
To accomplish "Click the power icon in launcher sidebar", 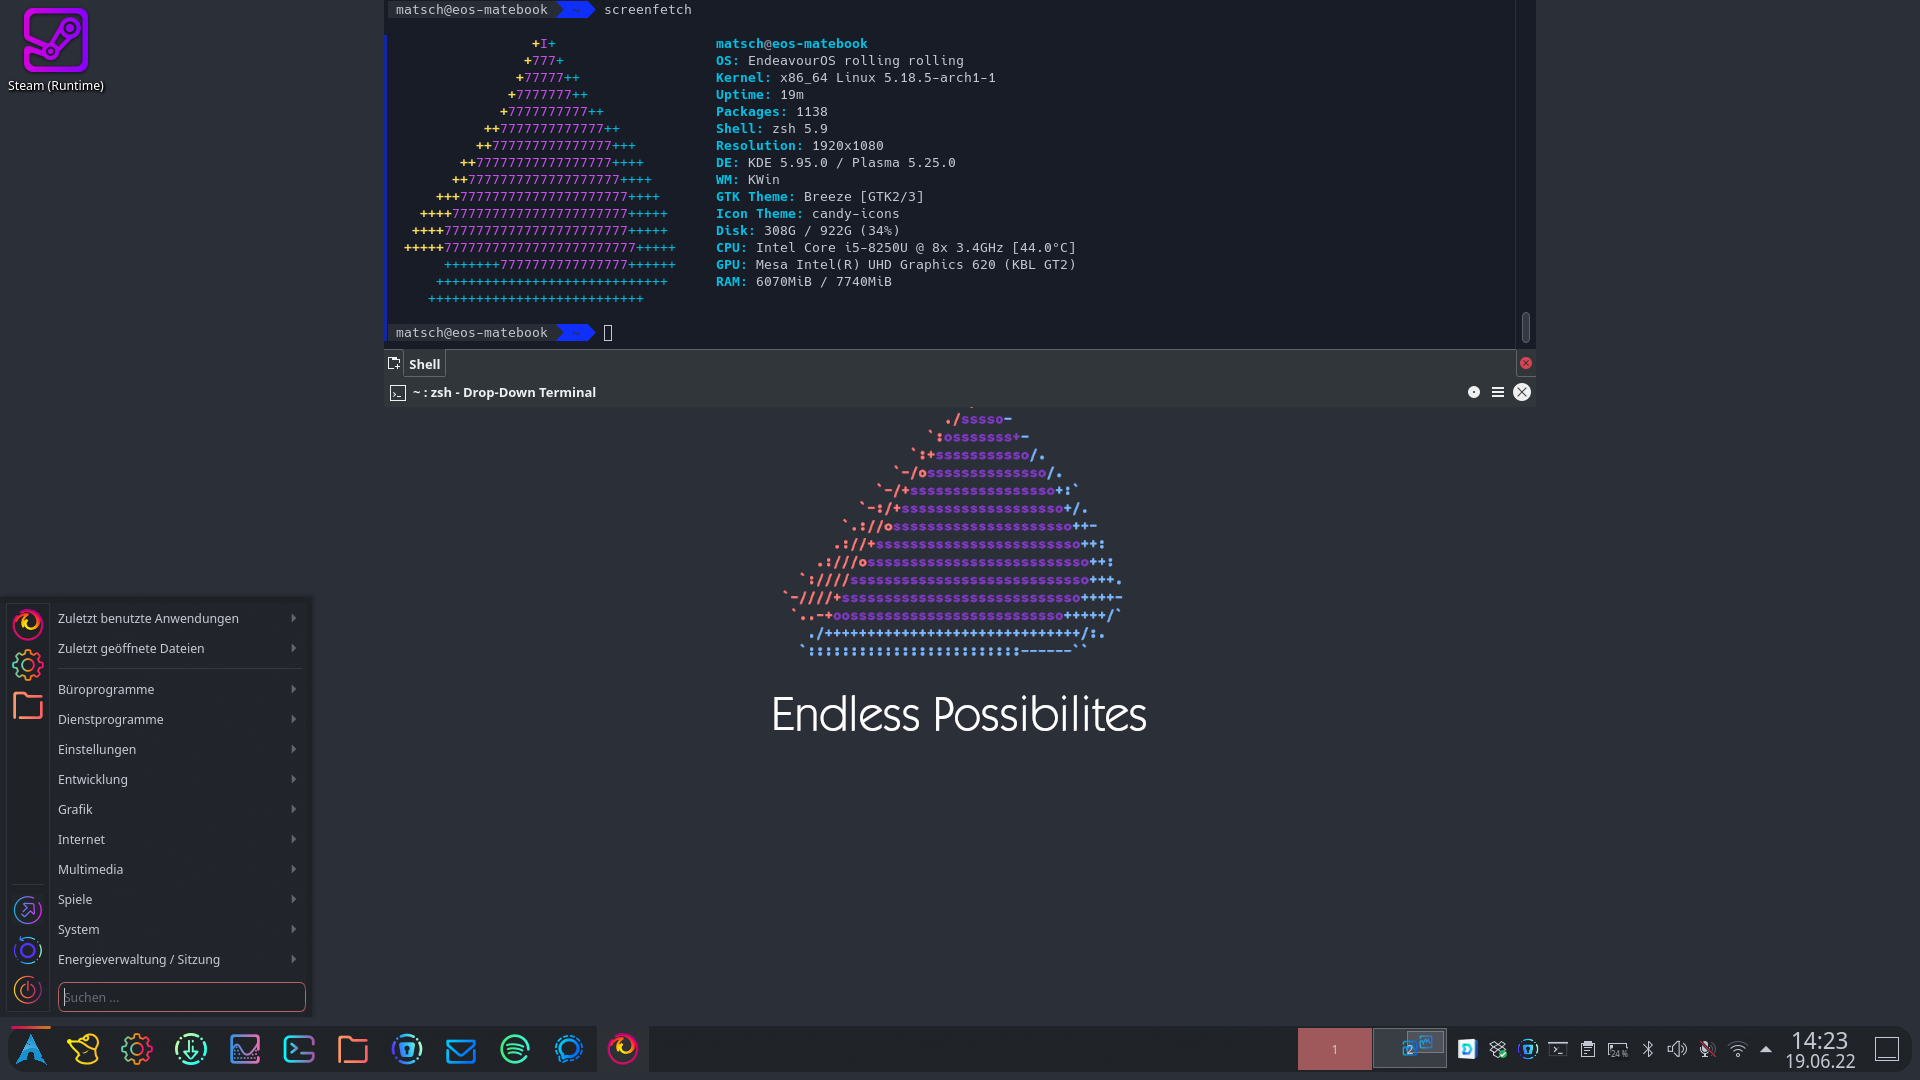I will pyautogui.click(x=28, y=990).
